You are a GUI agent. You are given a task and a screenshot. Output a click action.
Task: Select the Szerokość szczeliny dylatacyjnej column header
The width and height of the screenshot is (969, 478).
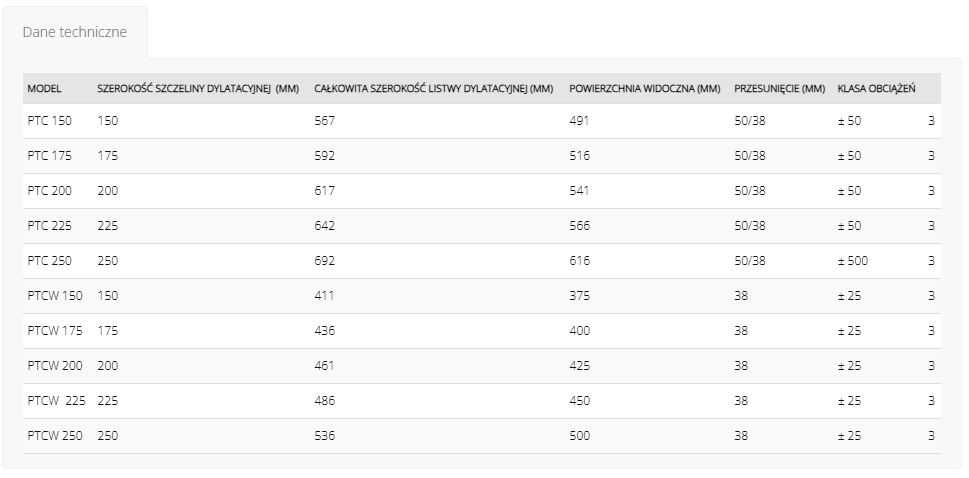pyautogui.click(x=198, y=89)
